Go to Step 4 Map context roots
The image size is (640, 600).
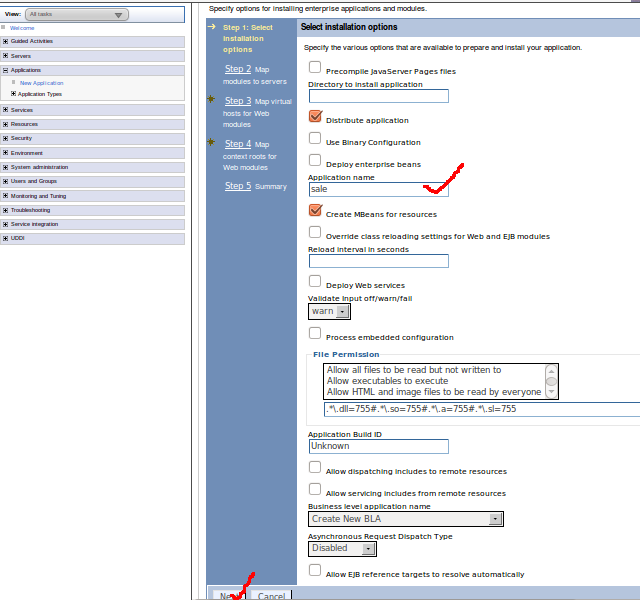[238, 144]
